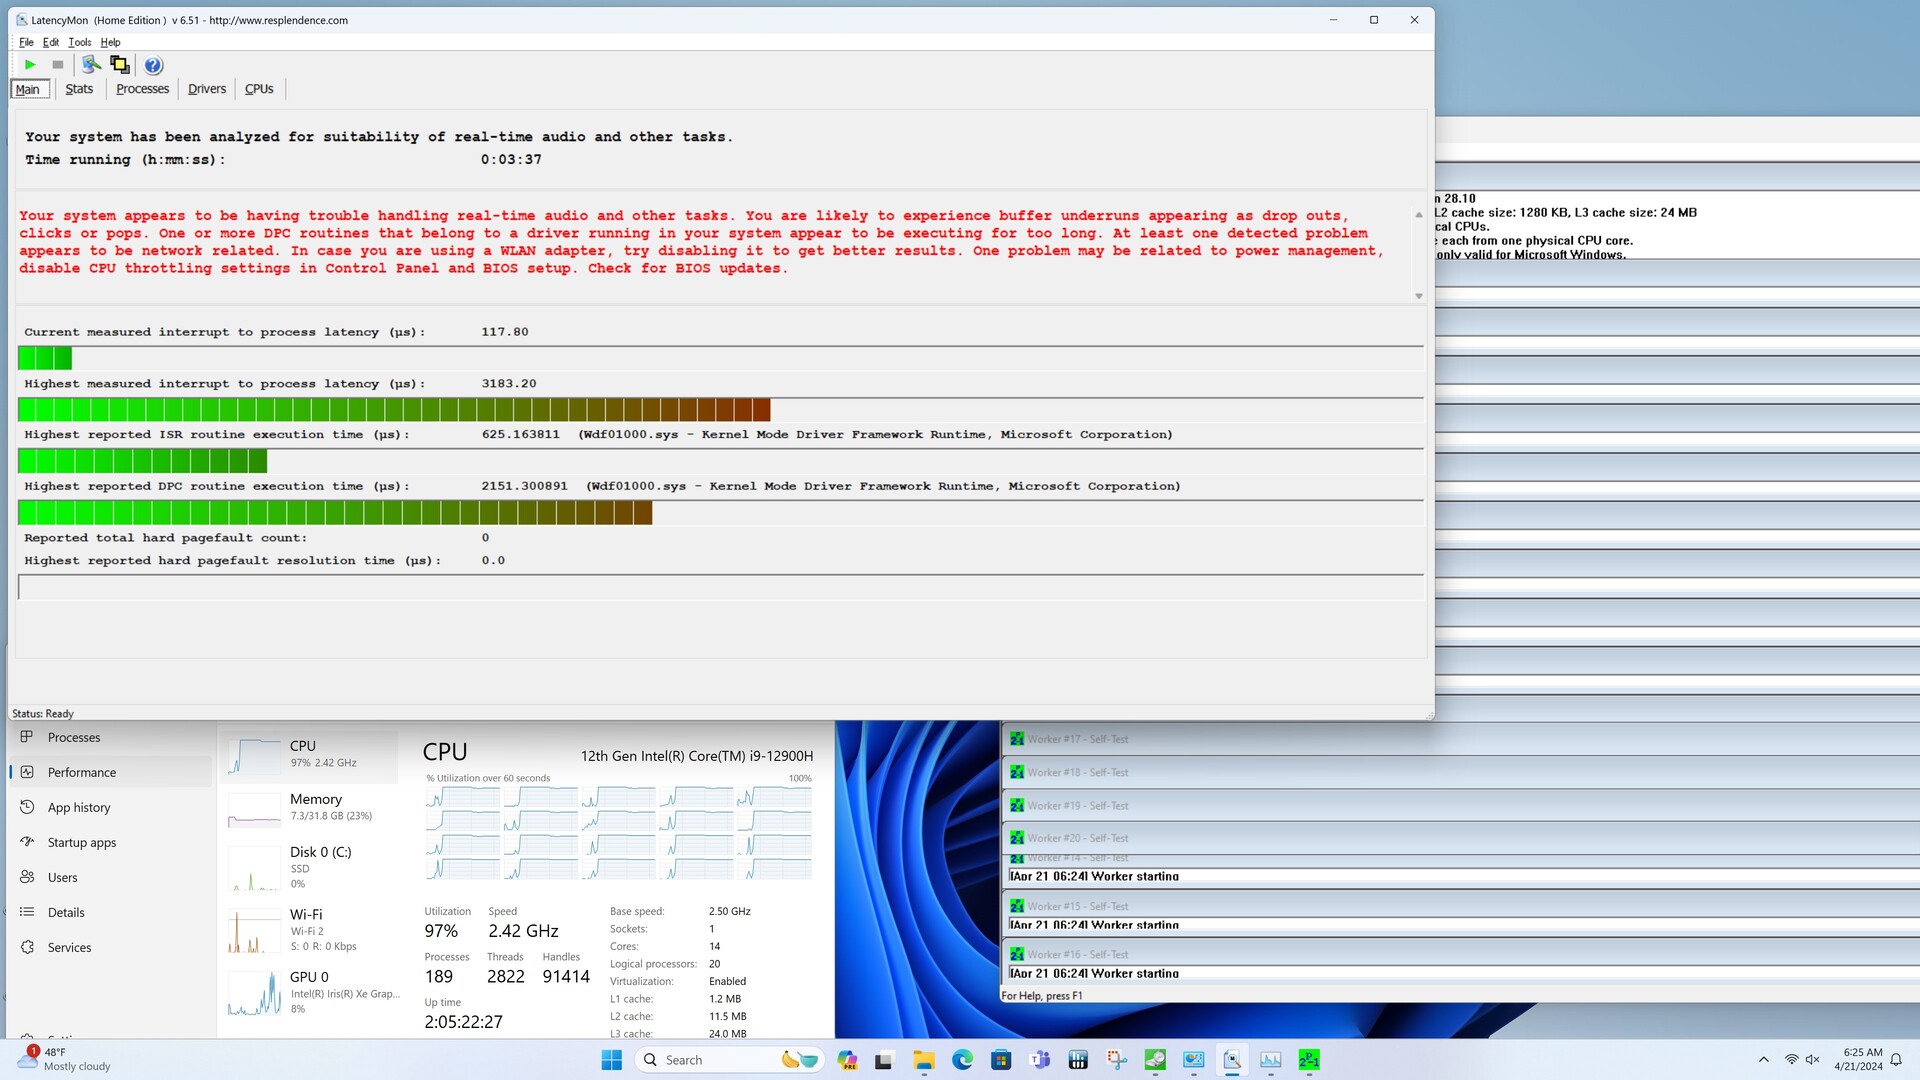Click the computer analyzer toolbar icon
1920x1080 pixels.
pos(91,65)
